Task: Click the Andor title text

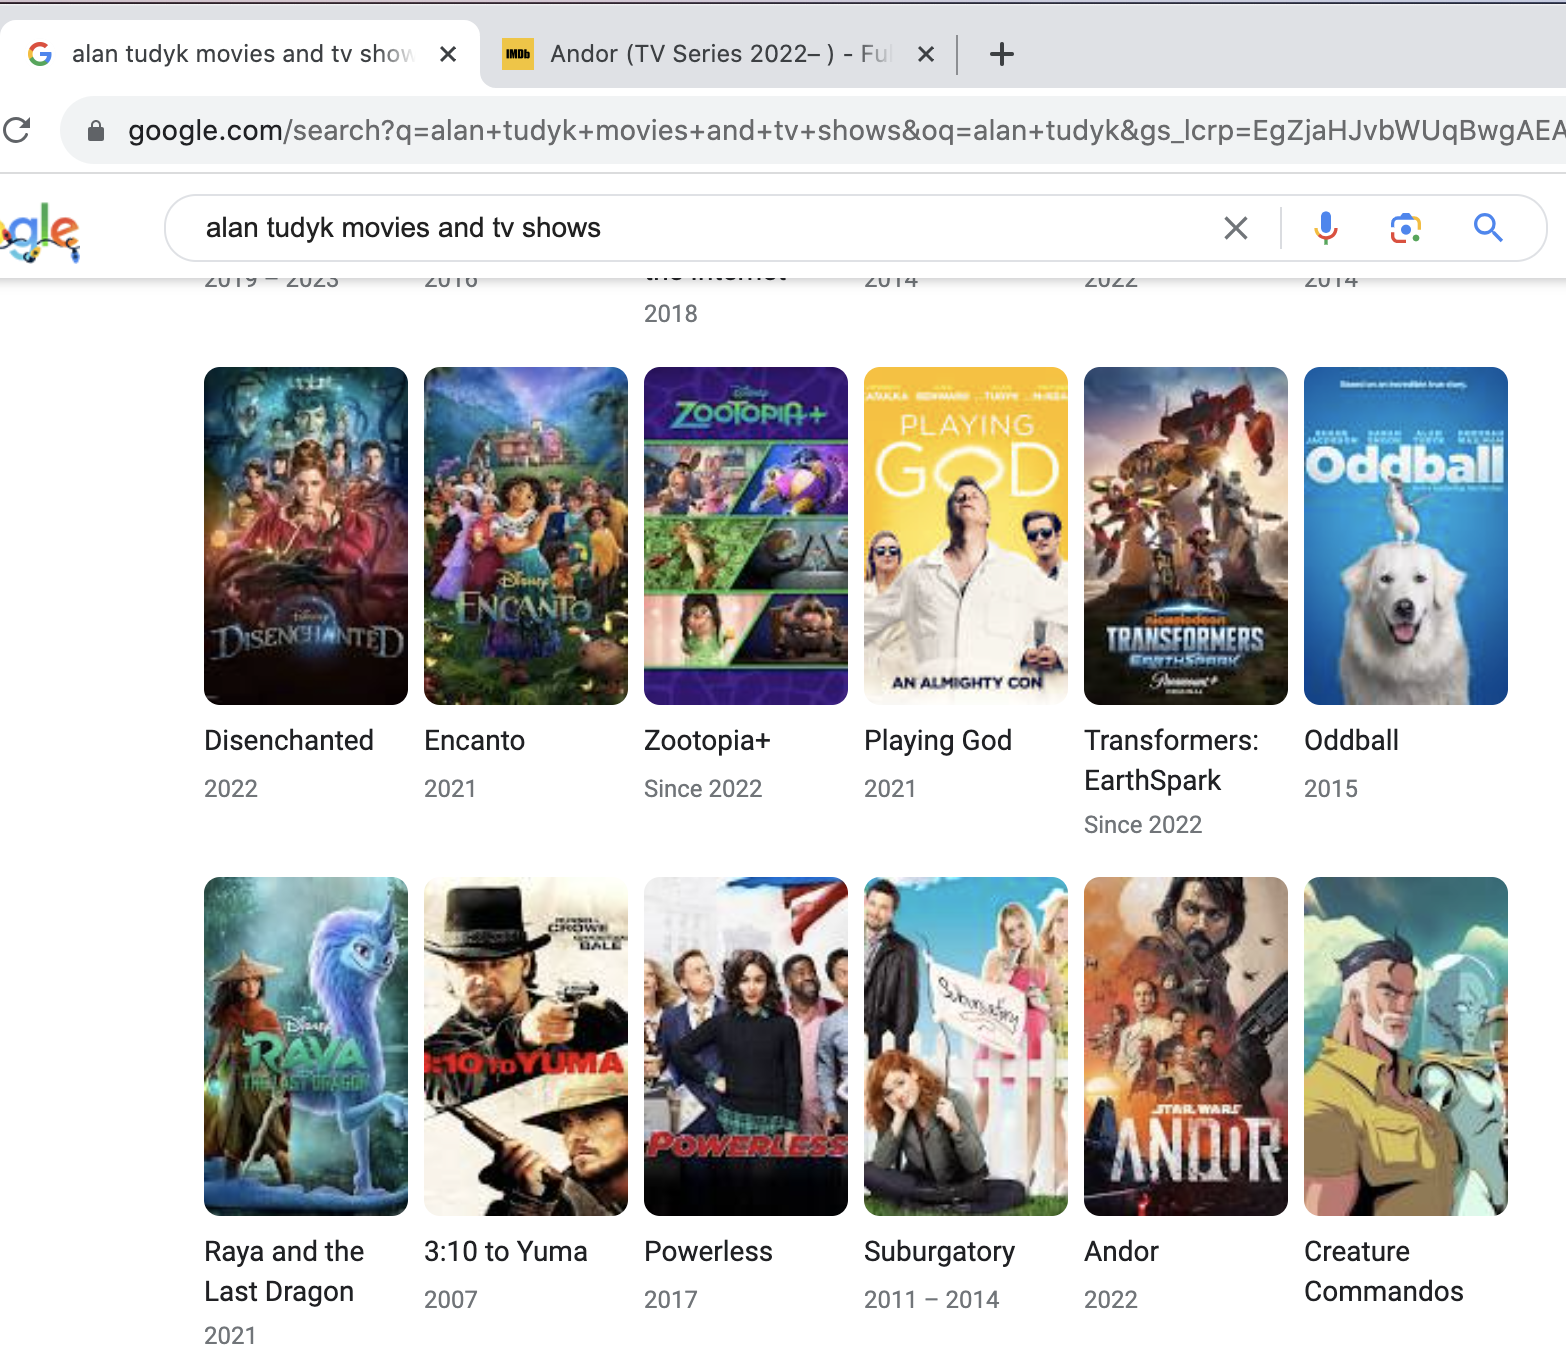Action: (x=1121, y=1251)
